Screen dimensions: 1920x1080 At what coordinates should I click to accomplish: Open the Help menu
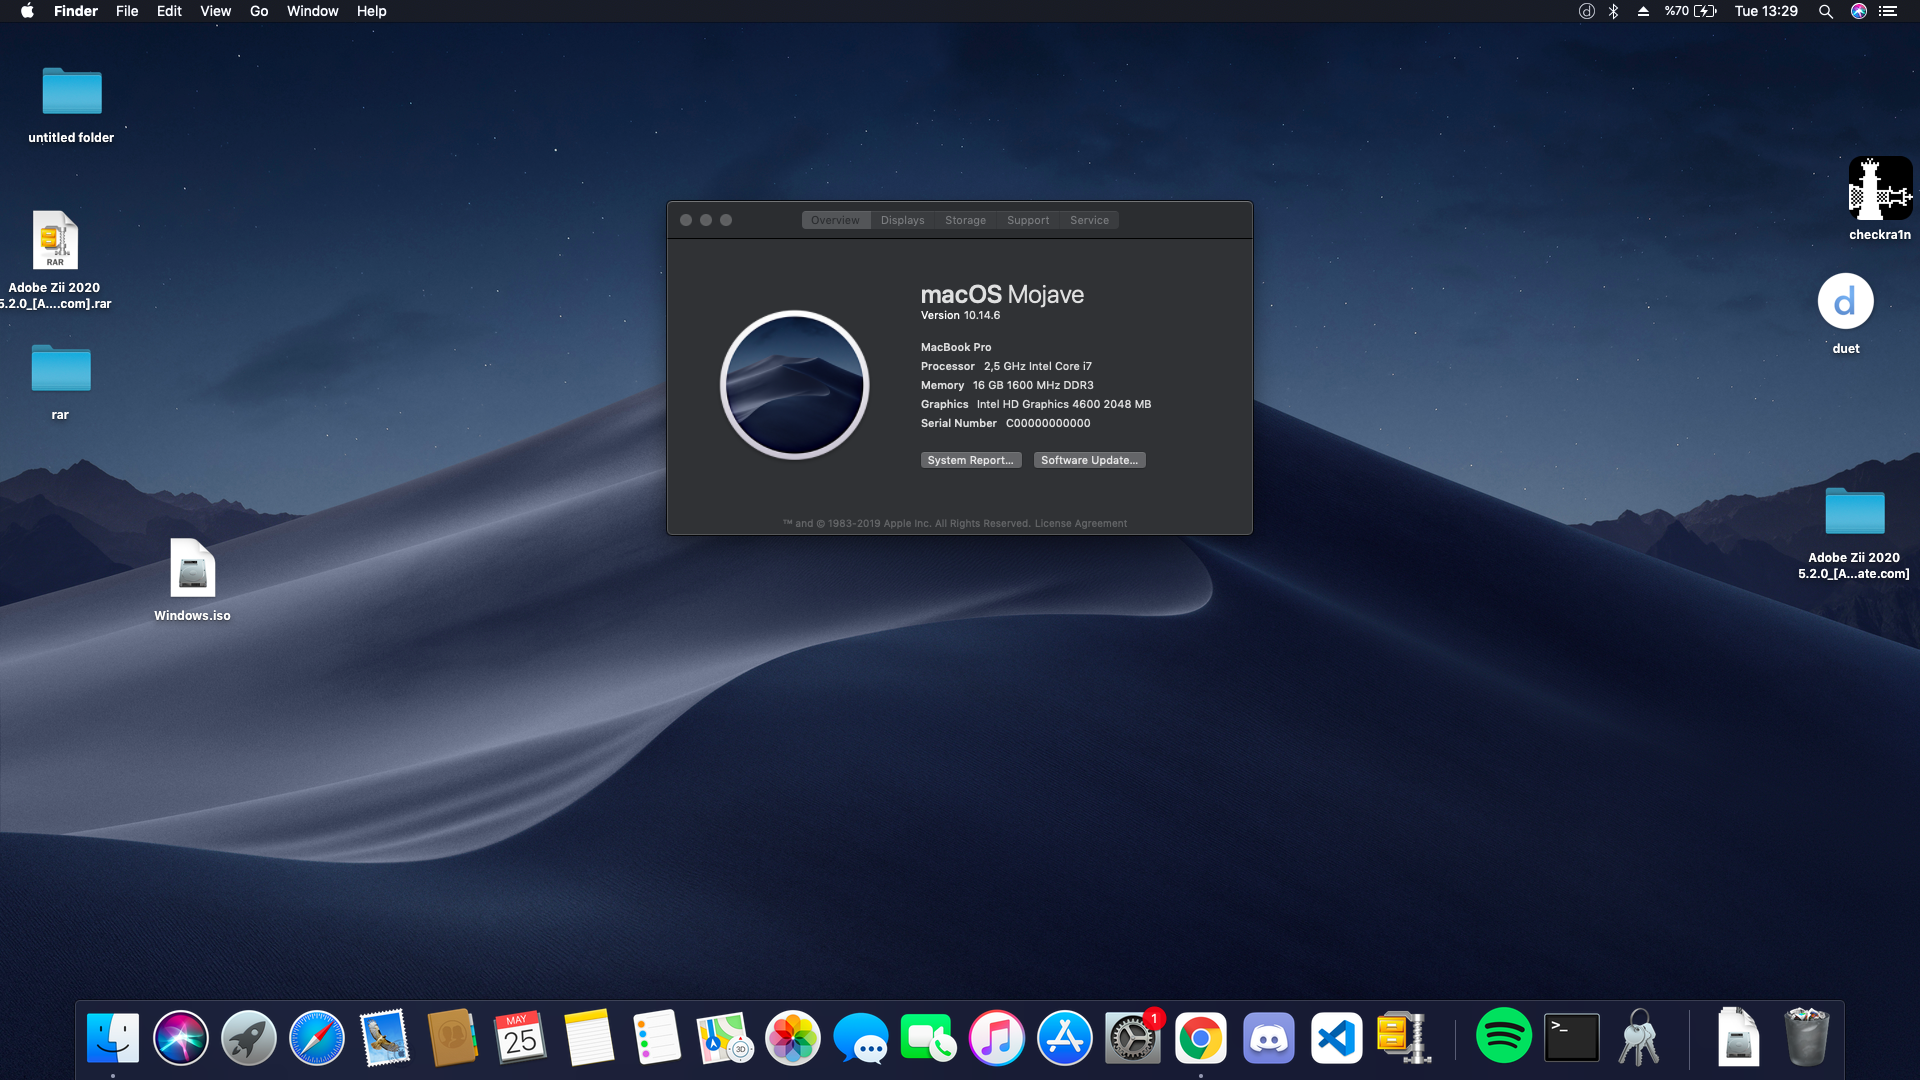point(371,11)
